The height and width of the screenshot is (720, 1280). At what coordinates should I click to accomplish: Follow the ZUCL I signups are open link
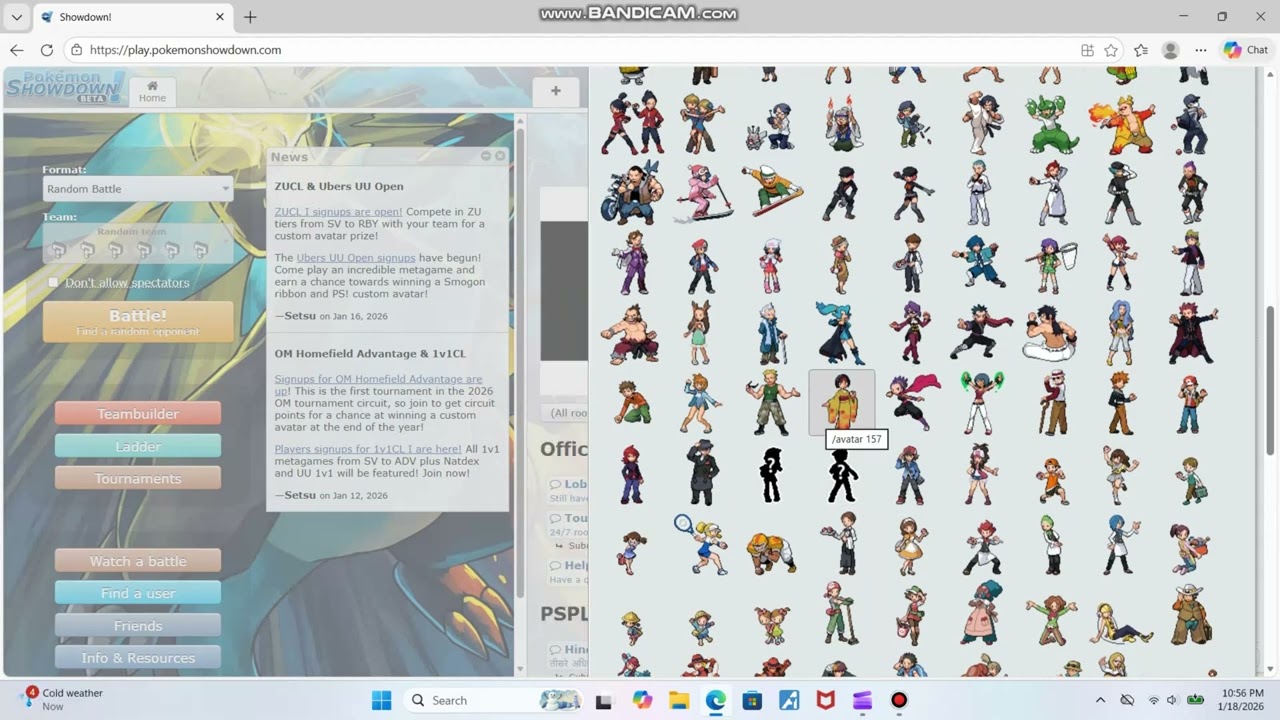click(x=338, y=212)
